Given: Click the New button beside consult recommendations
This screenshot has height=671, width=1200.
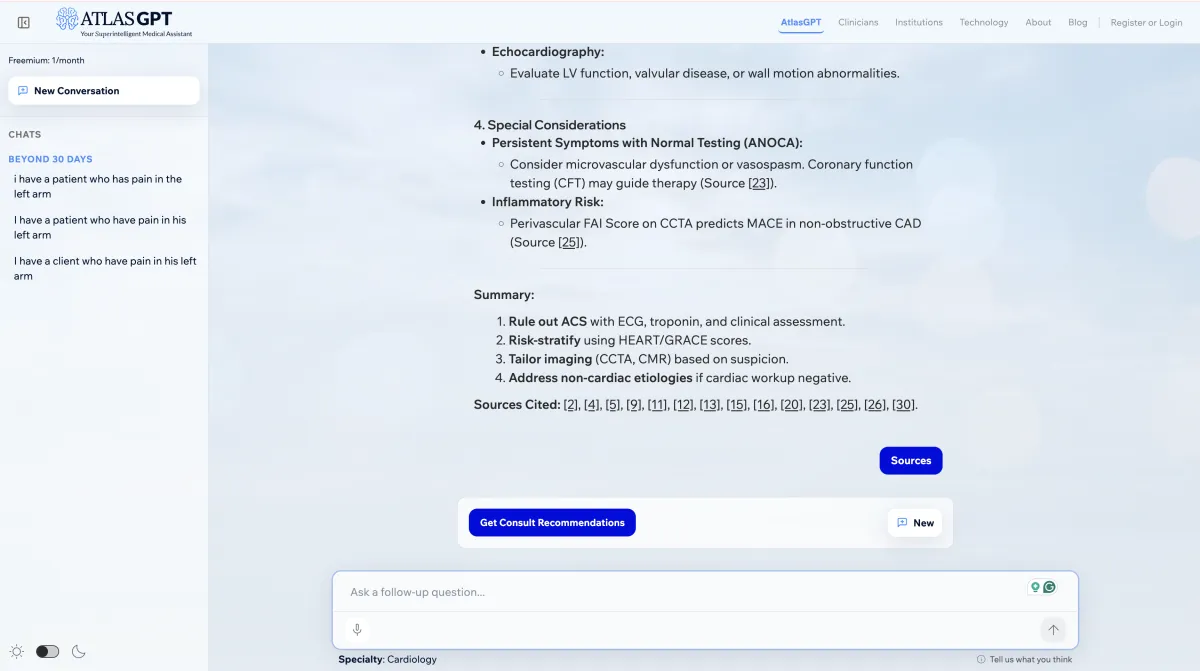Looking at the screenshot, I should 915,522.
